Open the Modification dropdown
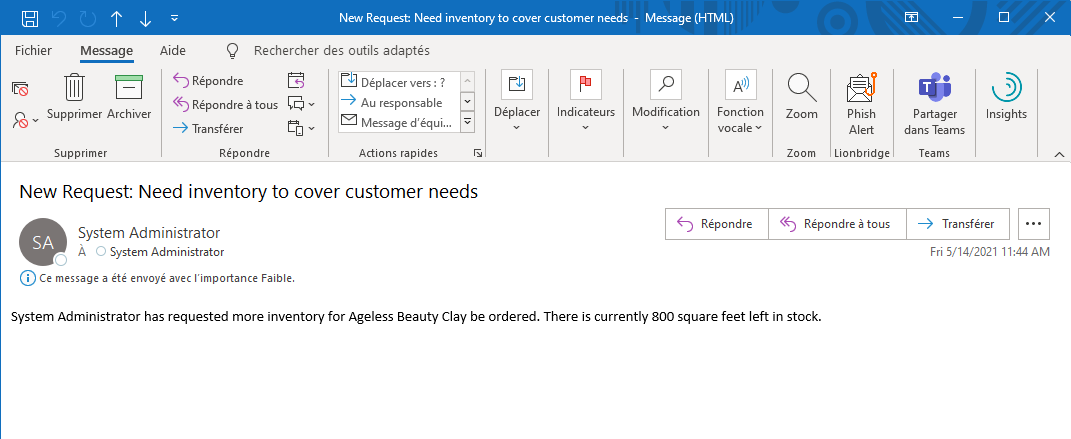The height and width of the screenshot is (439, 1071). [x=666, y=100]
